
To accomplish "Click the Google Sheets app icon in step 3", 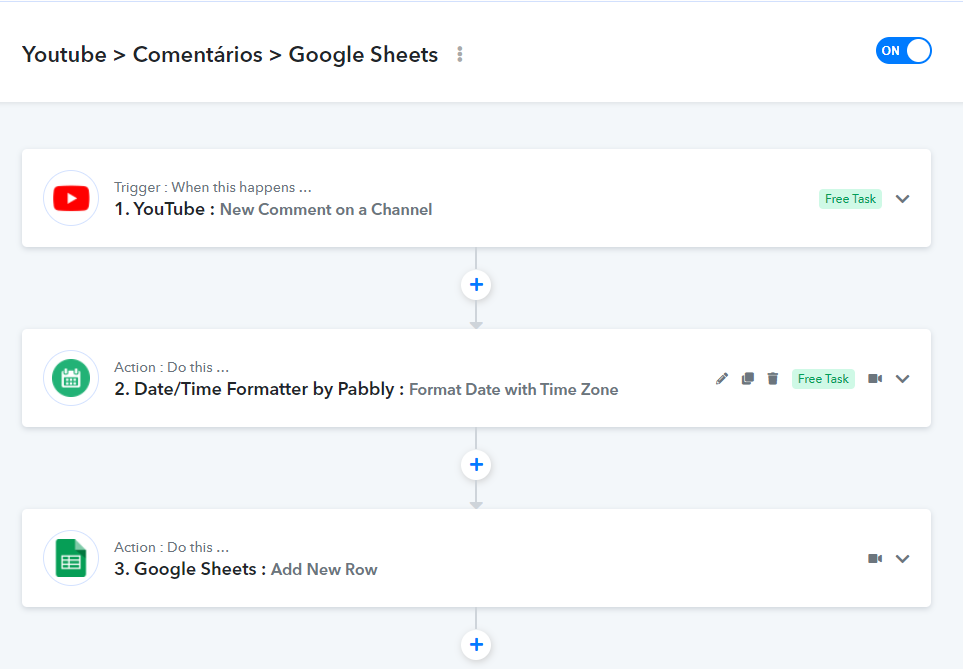I will pyautogui.click(x=71, y=558).
